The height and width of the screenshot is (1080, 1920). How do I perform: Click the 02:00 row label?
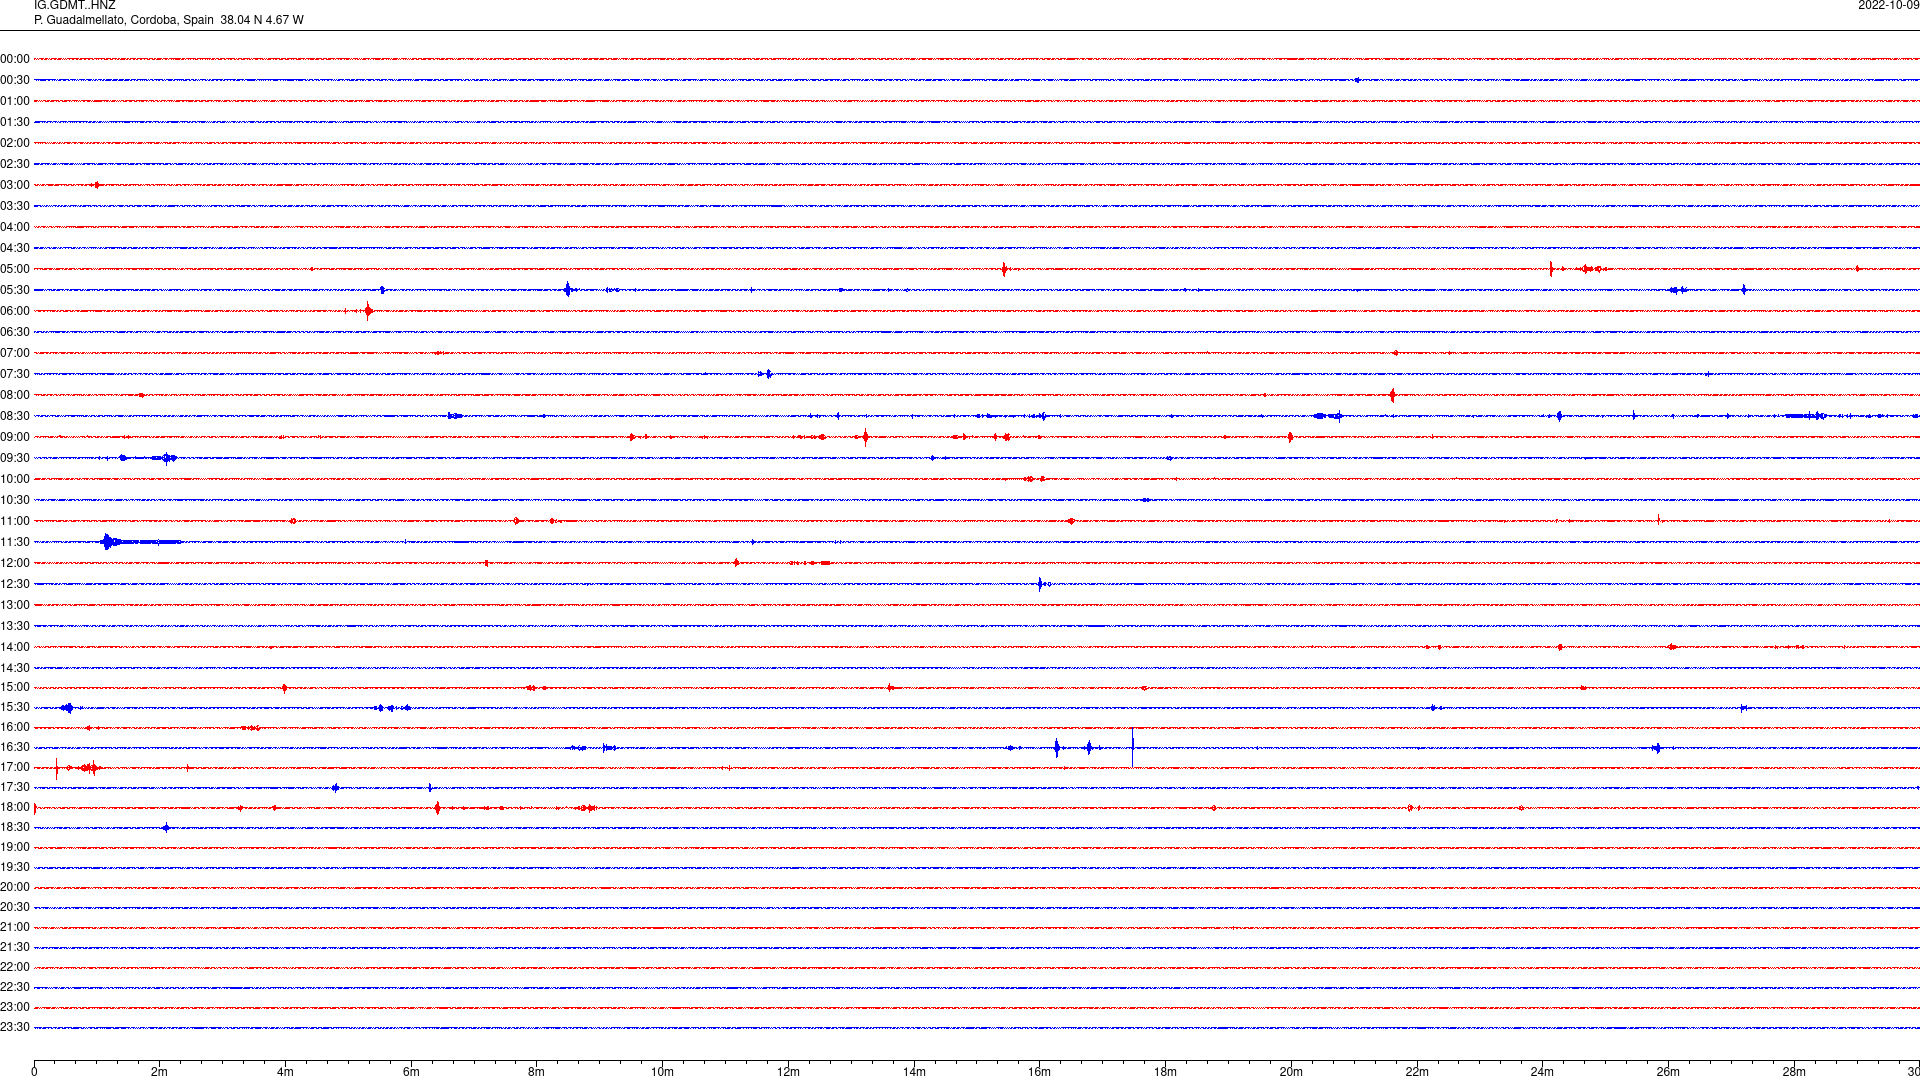[x=15, y=143]
